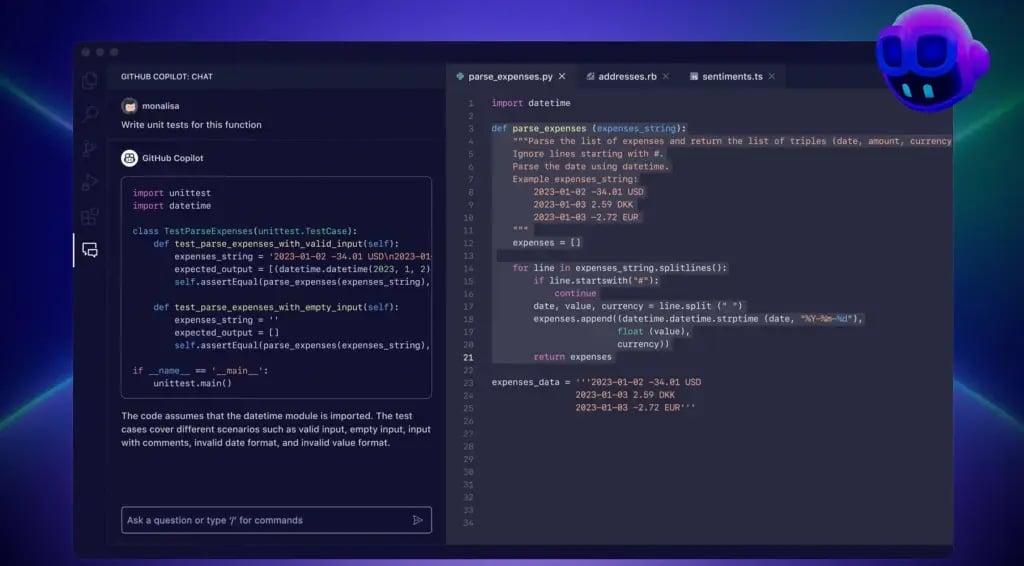The width and height of the screenshot is (1024, 566).
Task: Open Source Control view in activity bar
Action: pyautogui.click(x=90, y=149)
